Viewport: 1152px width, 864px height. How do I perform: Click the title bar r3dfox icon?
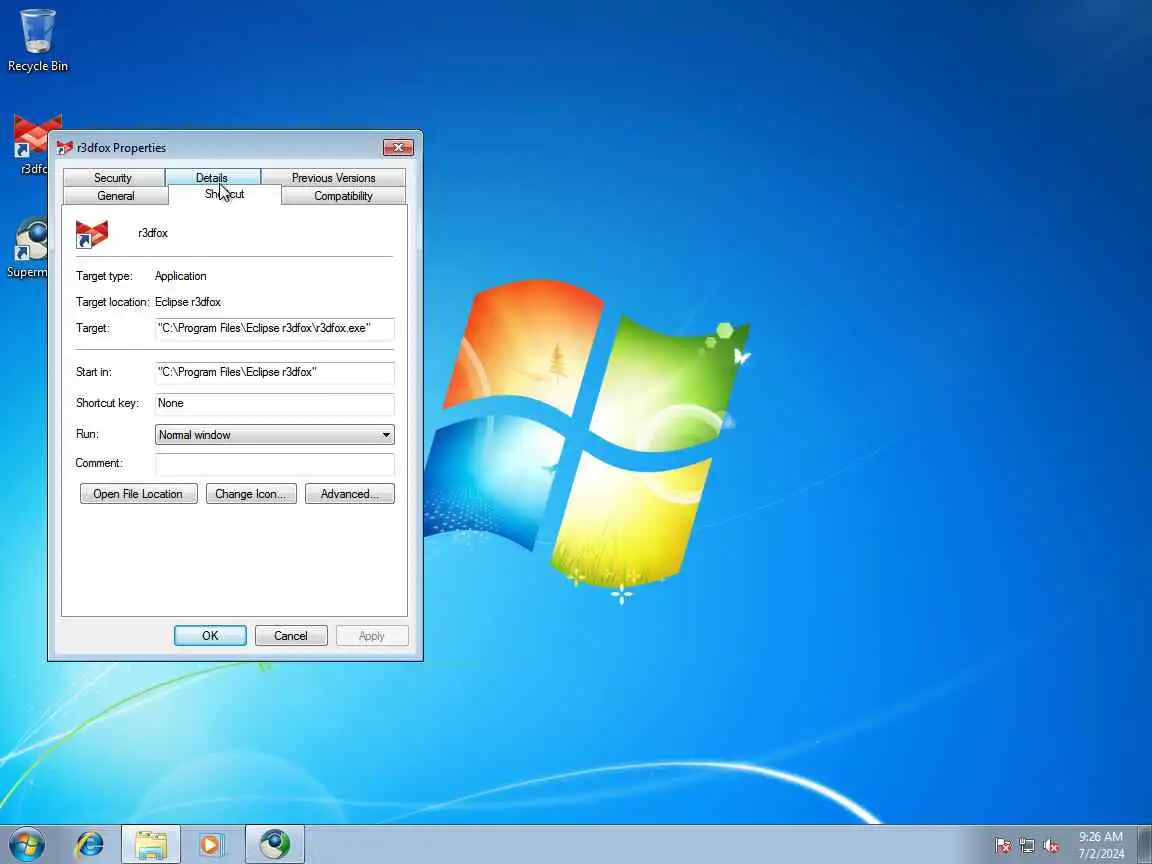65,148
